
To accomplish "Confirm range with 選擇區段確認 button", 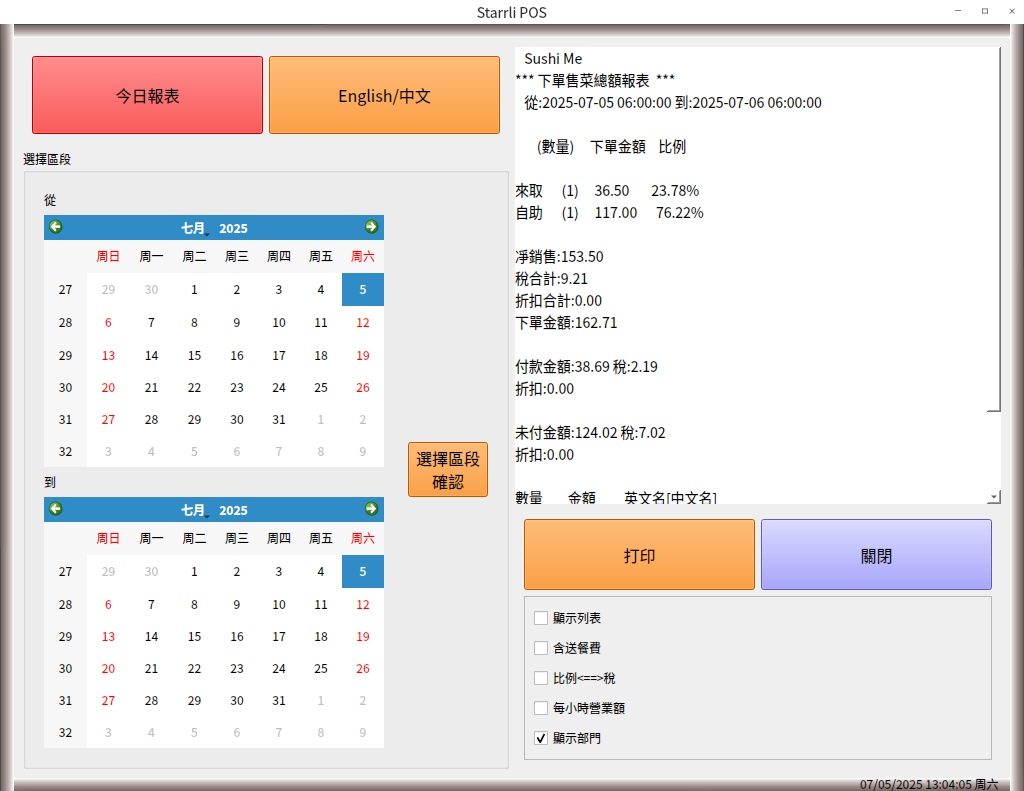I will click(447, 470).
